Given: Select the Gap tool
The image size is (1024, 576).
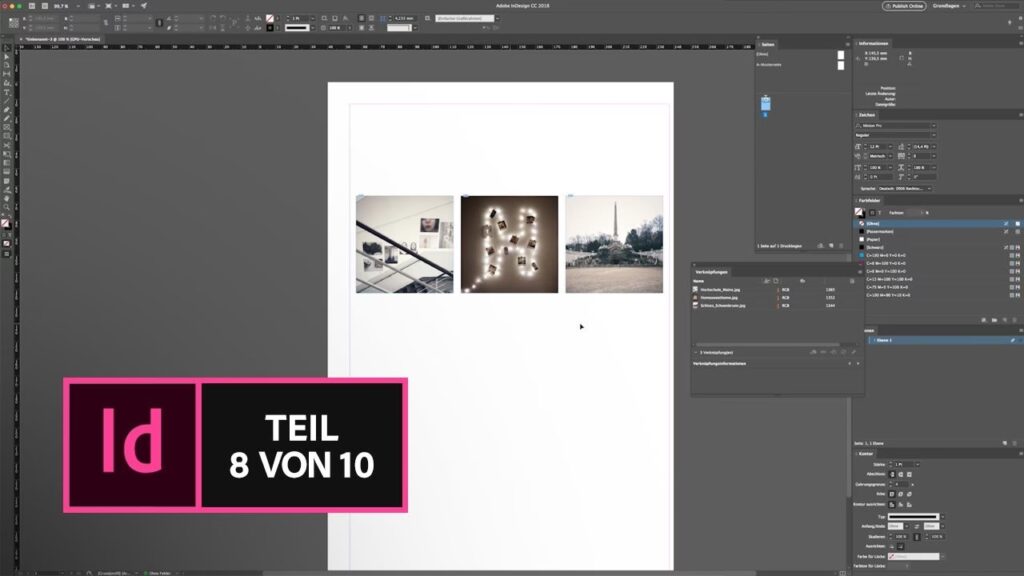Looking at the screenshot, I should (7, 74).
